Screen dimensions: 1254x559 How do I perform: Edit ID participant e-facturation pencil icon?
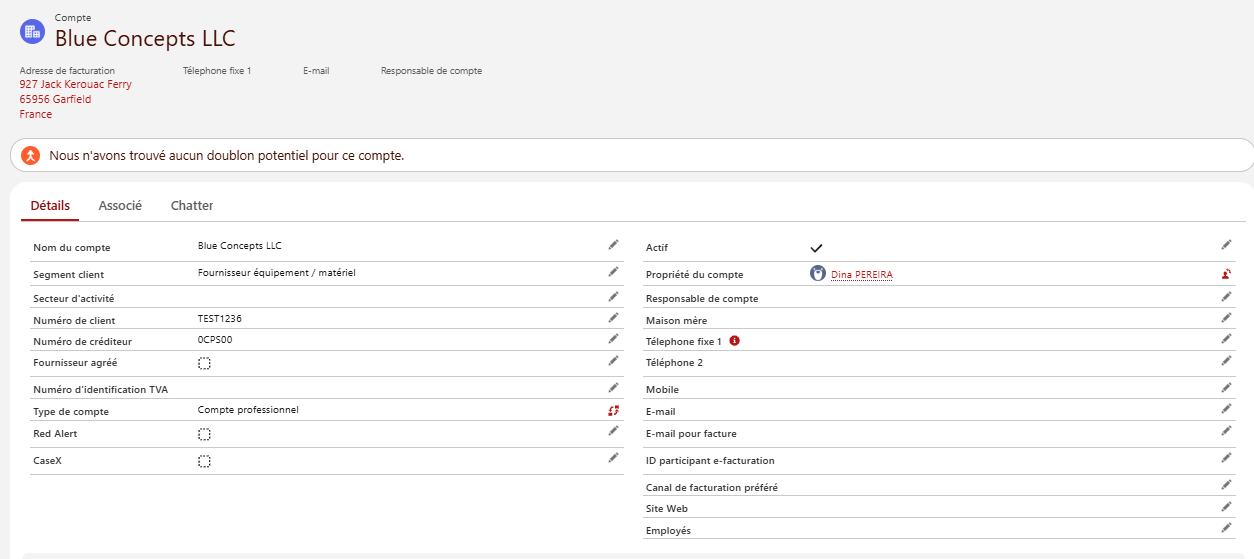click(x=1226, y=458)
